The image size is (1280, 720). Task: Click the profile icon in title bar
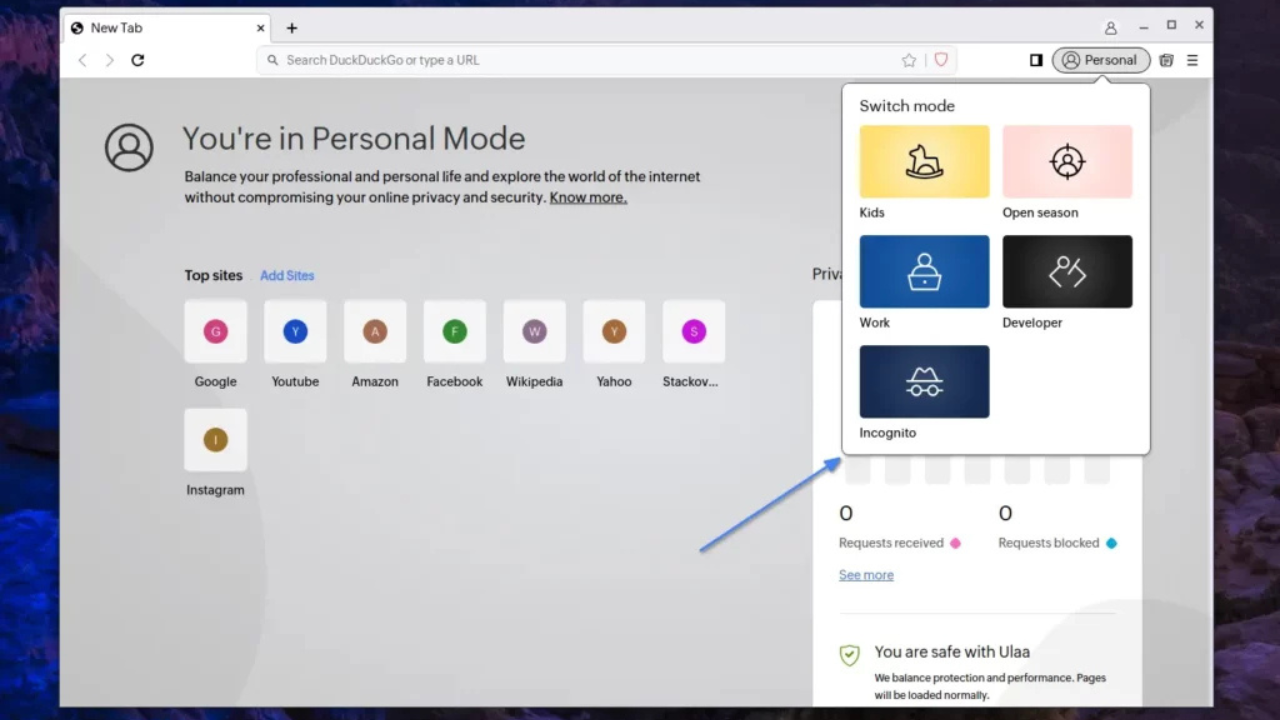pyautogui.click(x=1111, y=28)
